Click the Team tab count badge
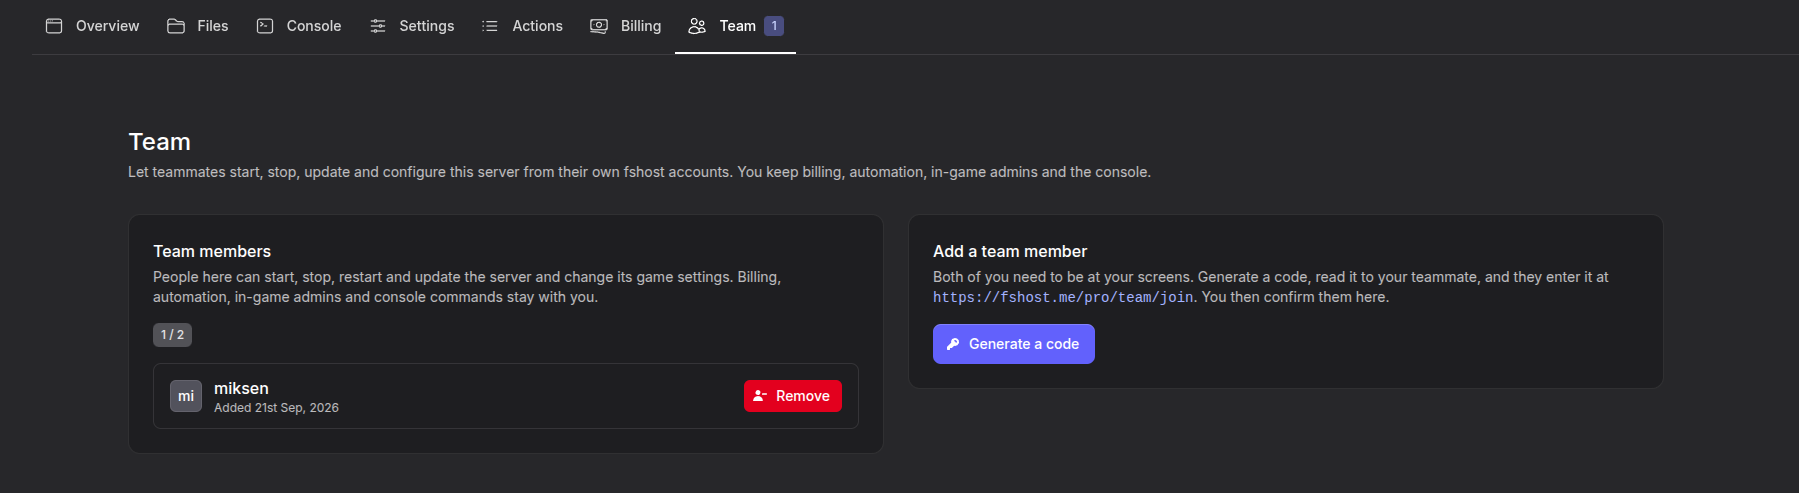 pos(774,26)
